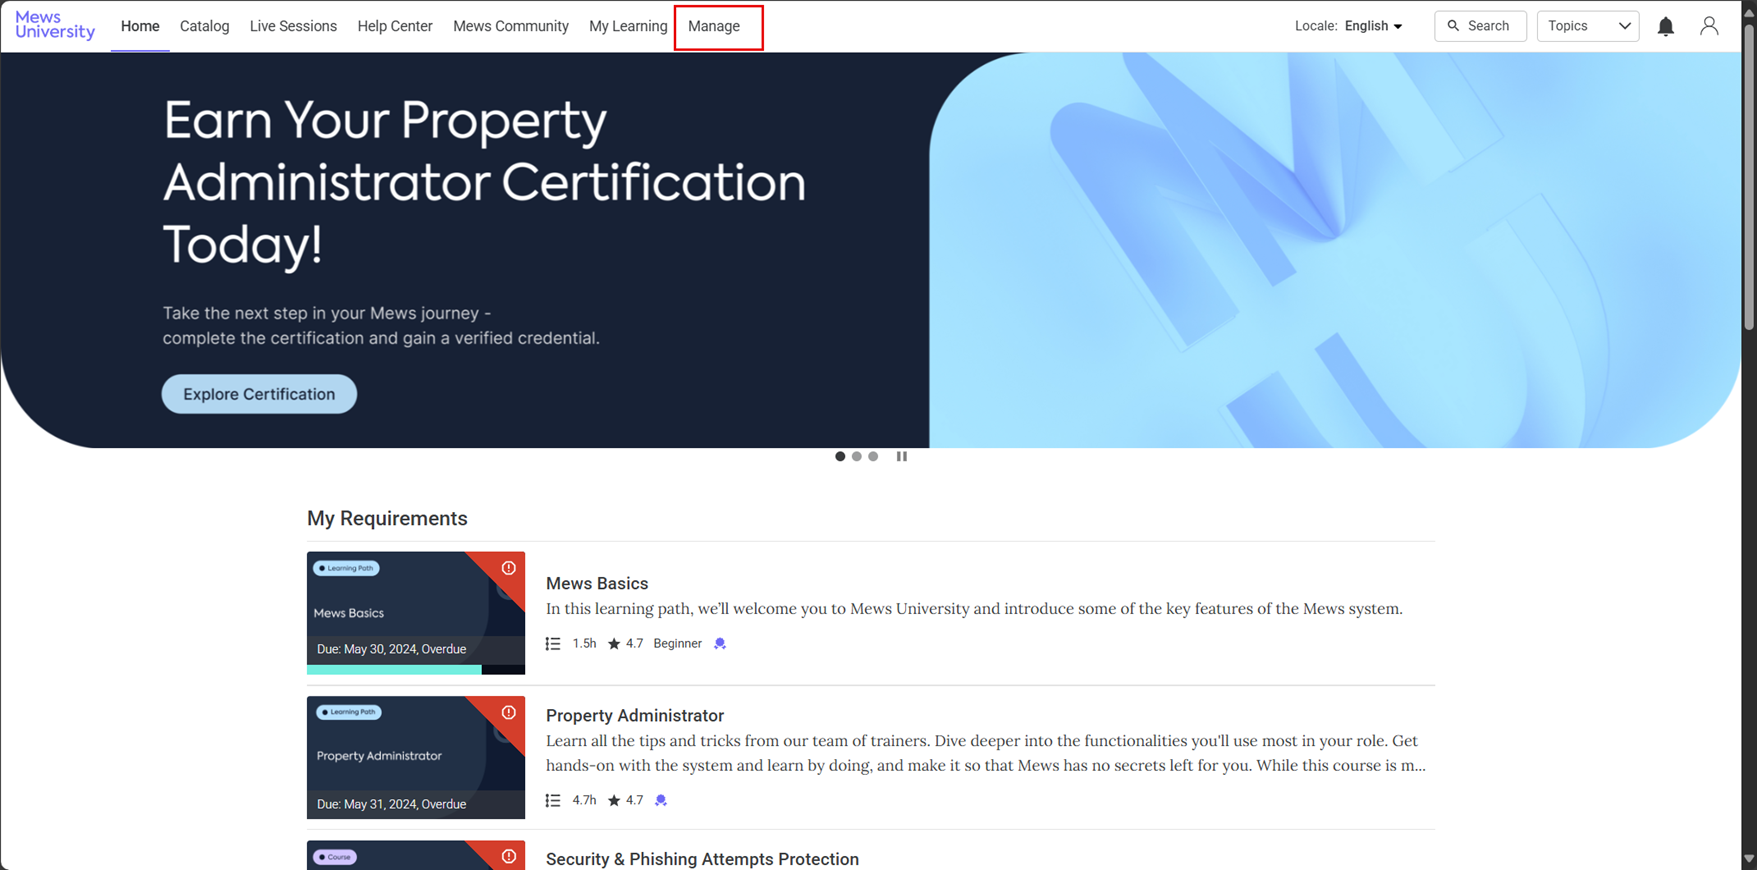The width and height of the screenshot is (1757, 870).
Task: Click the "4.7h" duration text
Action: (x=584, y=800)
